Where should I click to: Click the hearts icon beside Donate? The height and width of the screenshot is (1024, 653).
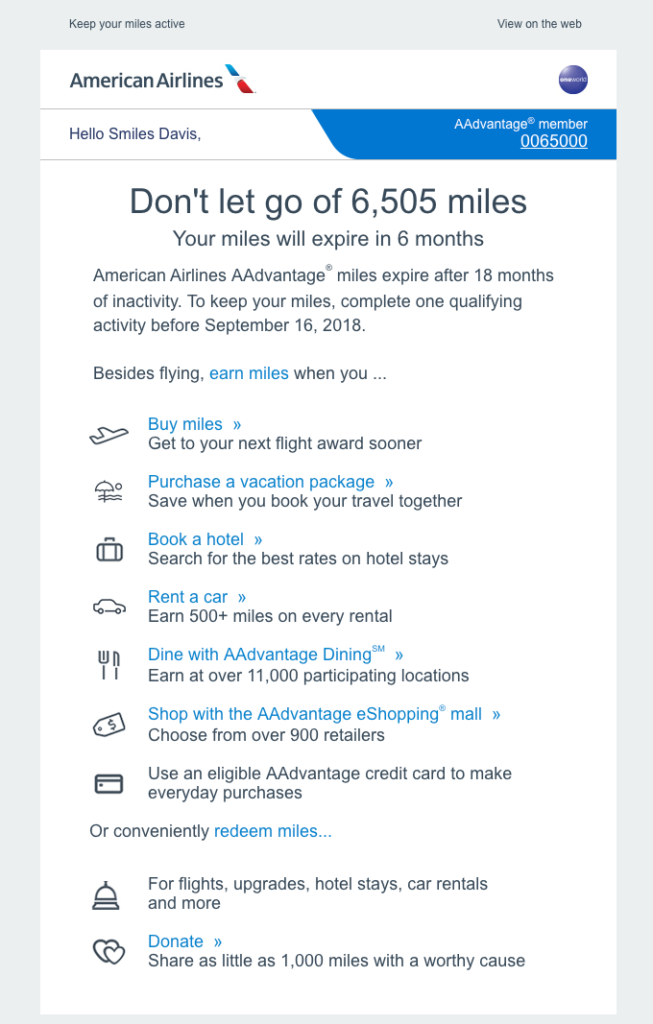(x=108, y=951)
